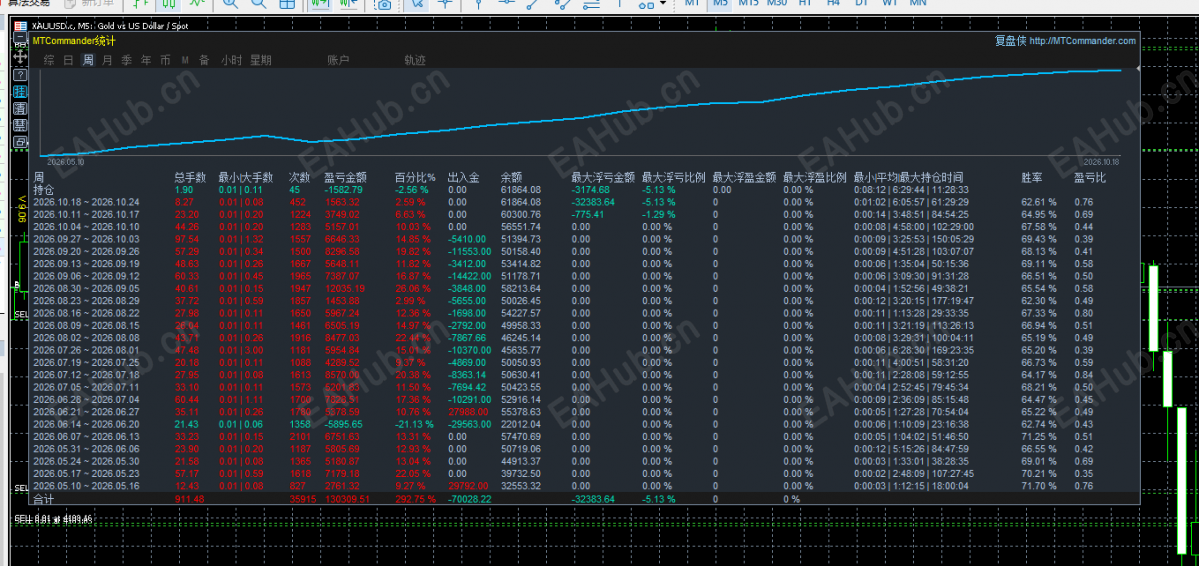Click the boxed icon below 清
Screen dimensions: 1199x566
point(21,125)
